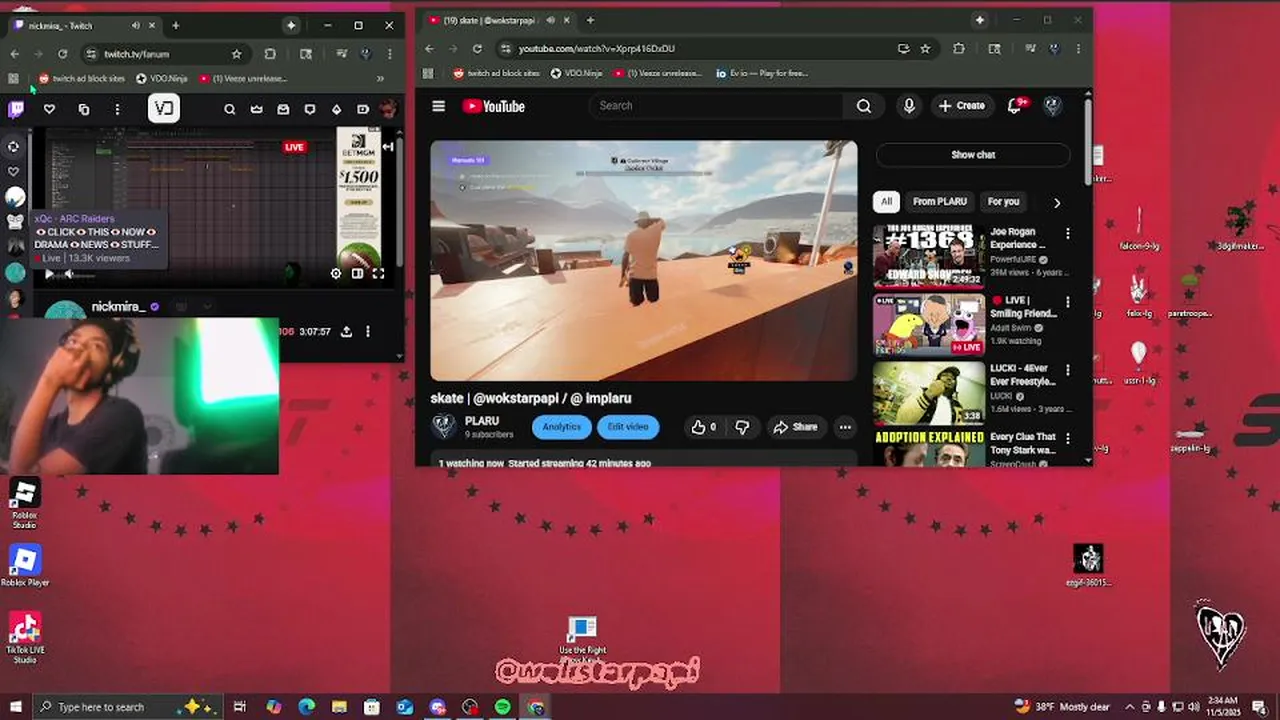
Task: Open more options beside stream share icon
Action: click(x=368, y=331)
